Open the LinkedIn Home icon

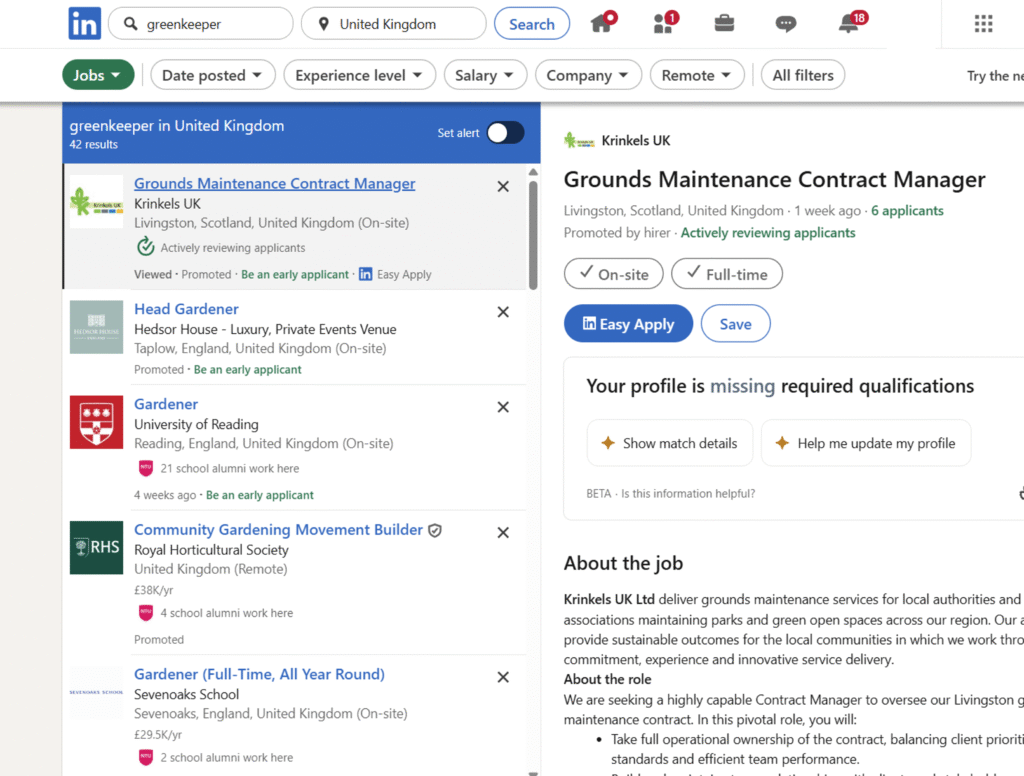[602, 24]
